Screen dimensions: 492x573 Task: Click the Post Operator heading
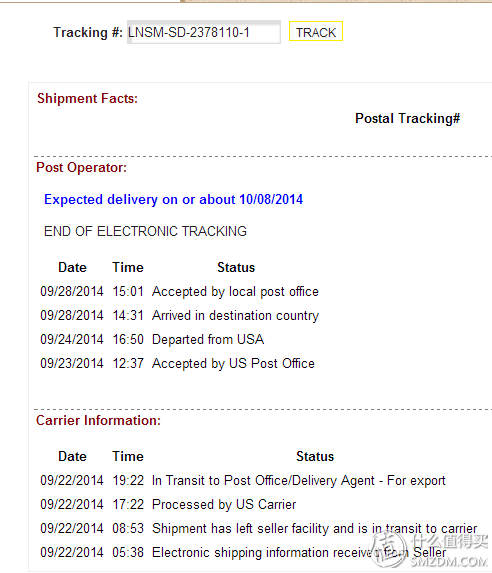click(82, 167)
